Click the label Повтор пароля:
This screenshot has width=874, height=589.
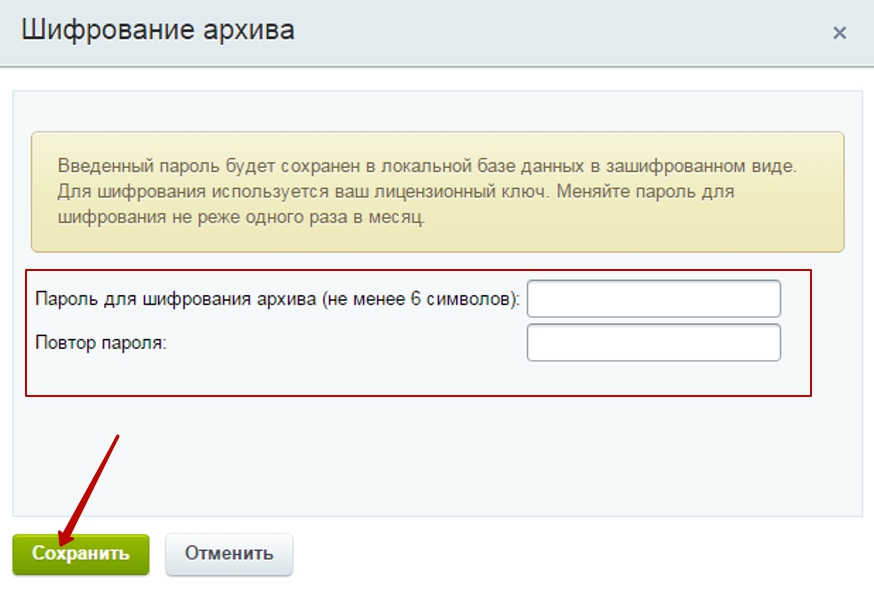pyautogui.click(x=101, y=342)
